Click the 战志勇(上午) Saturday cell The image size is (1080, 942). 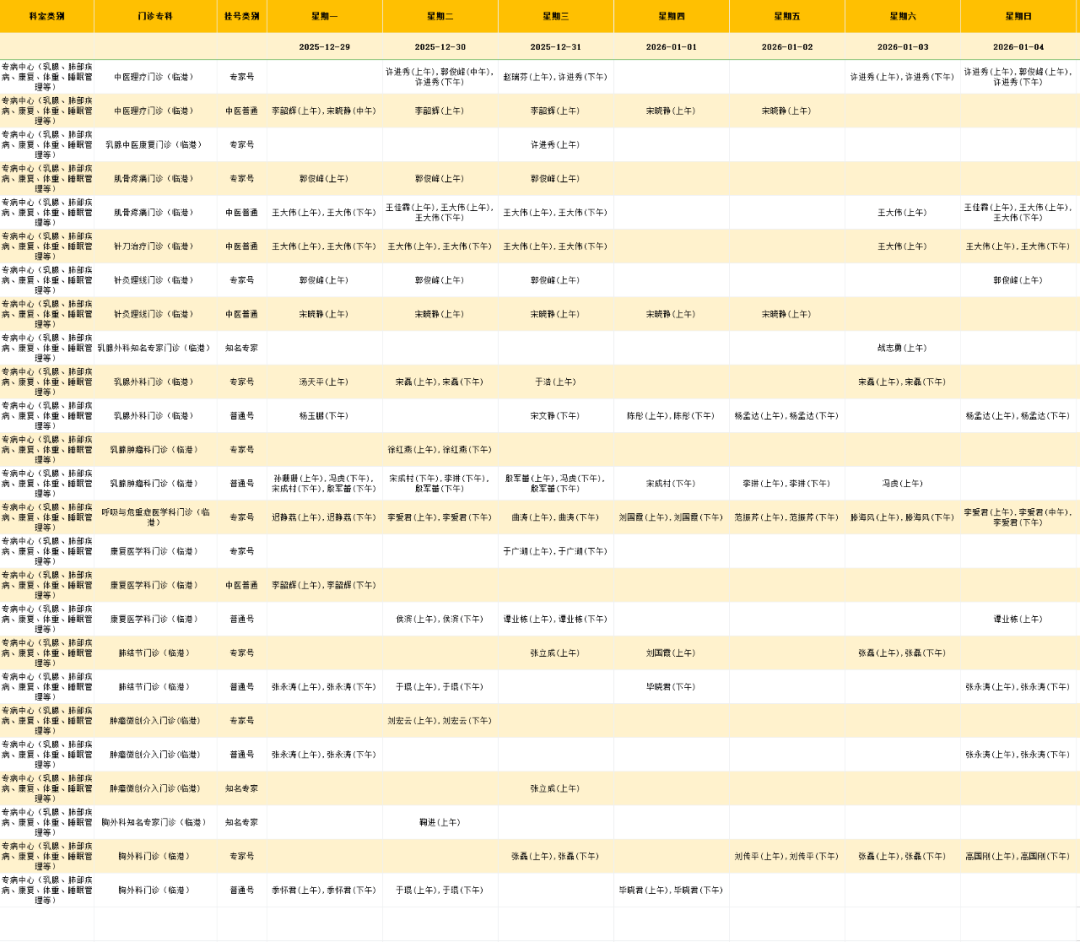tap(902, 348)
